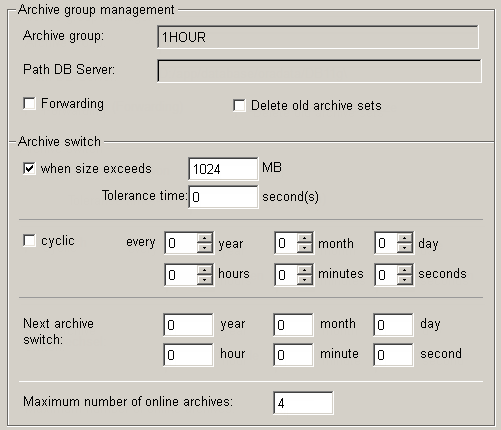Uncheck when size exceeds option
The height and width of the screenshot is (430, 501).
click(29, 168)
